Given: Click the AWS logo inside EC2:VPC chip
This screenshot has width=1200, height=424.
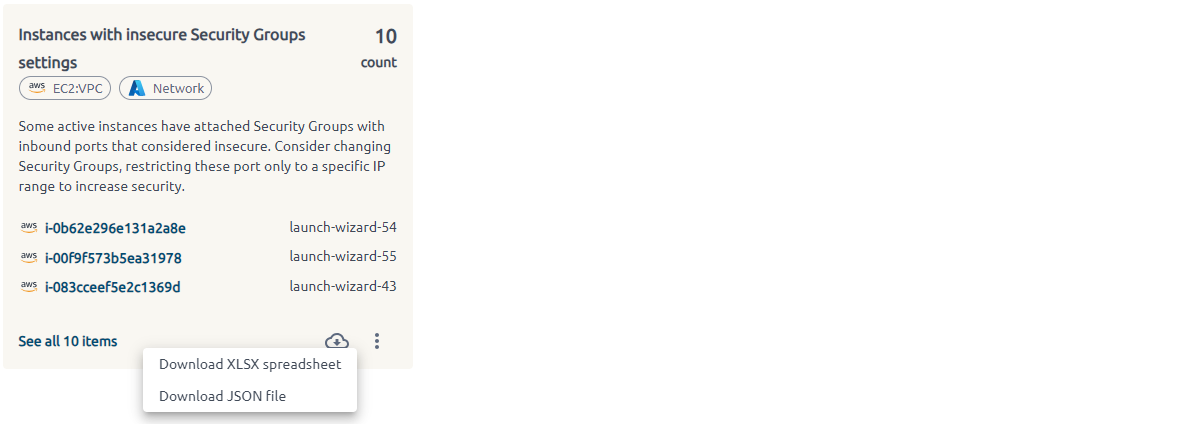Looking at the screenshot, I should point(37,88).
